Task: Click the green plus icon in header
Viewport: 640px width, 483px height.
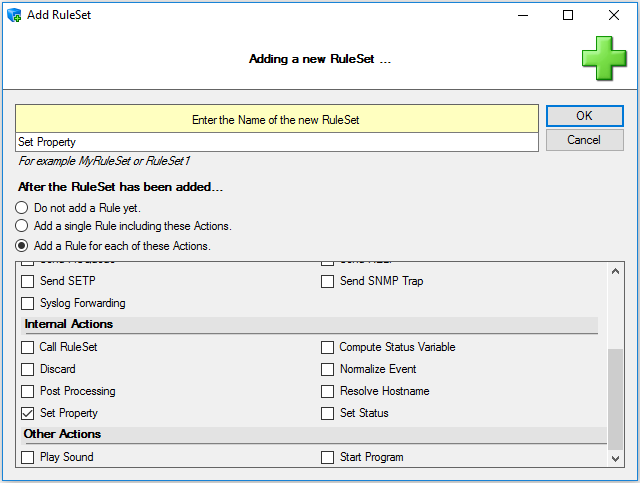Action: (604, 58)
